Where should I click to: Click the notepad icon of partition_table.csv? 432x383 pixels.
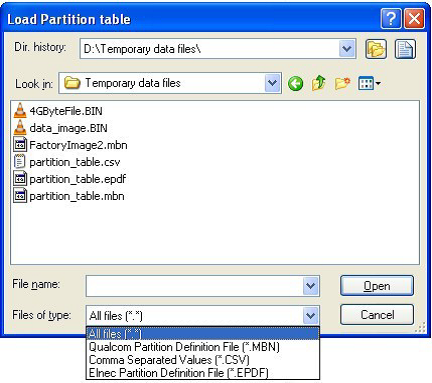click(x=20, y=162)
